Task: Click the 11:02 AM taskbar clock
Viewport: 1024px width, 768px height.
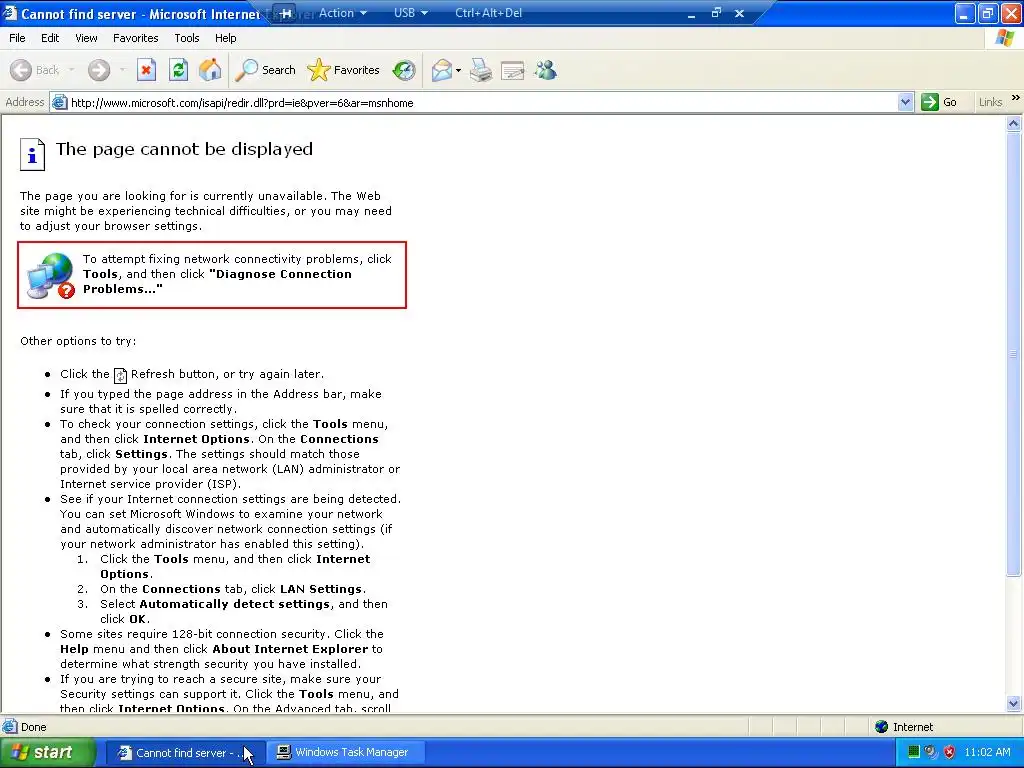Action: coord(987,752)
